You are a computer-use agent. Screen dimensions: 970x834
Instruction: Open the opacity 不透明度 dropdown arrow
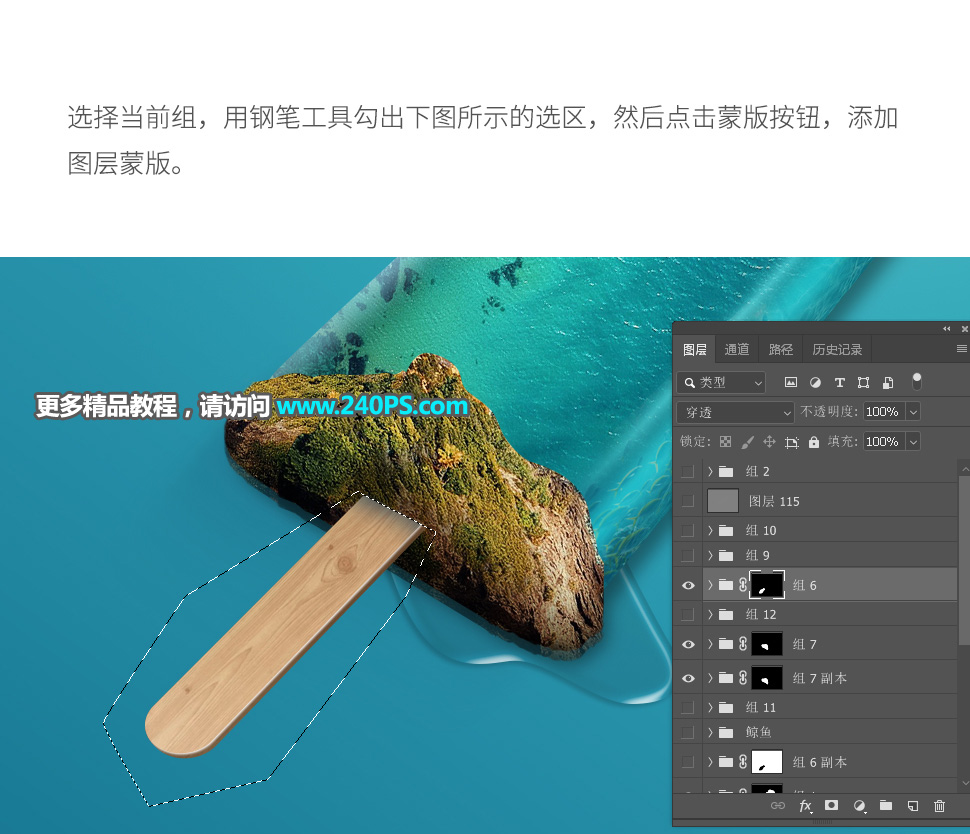point(912,412)
